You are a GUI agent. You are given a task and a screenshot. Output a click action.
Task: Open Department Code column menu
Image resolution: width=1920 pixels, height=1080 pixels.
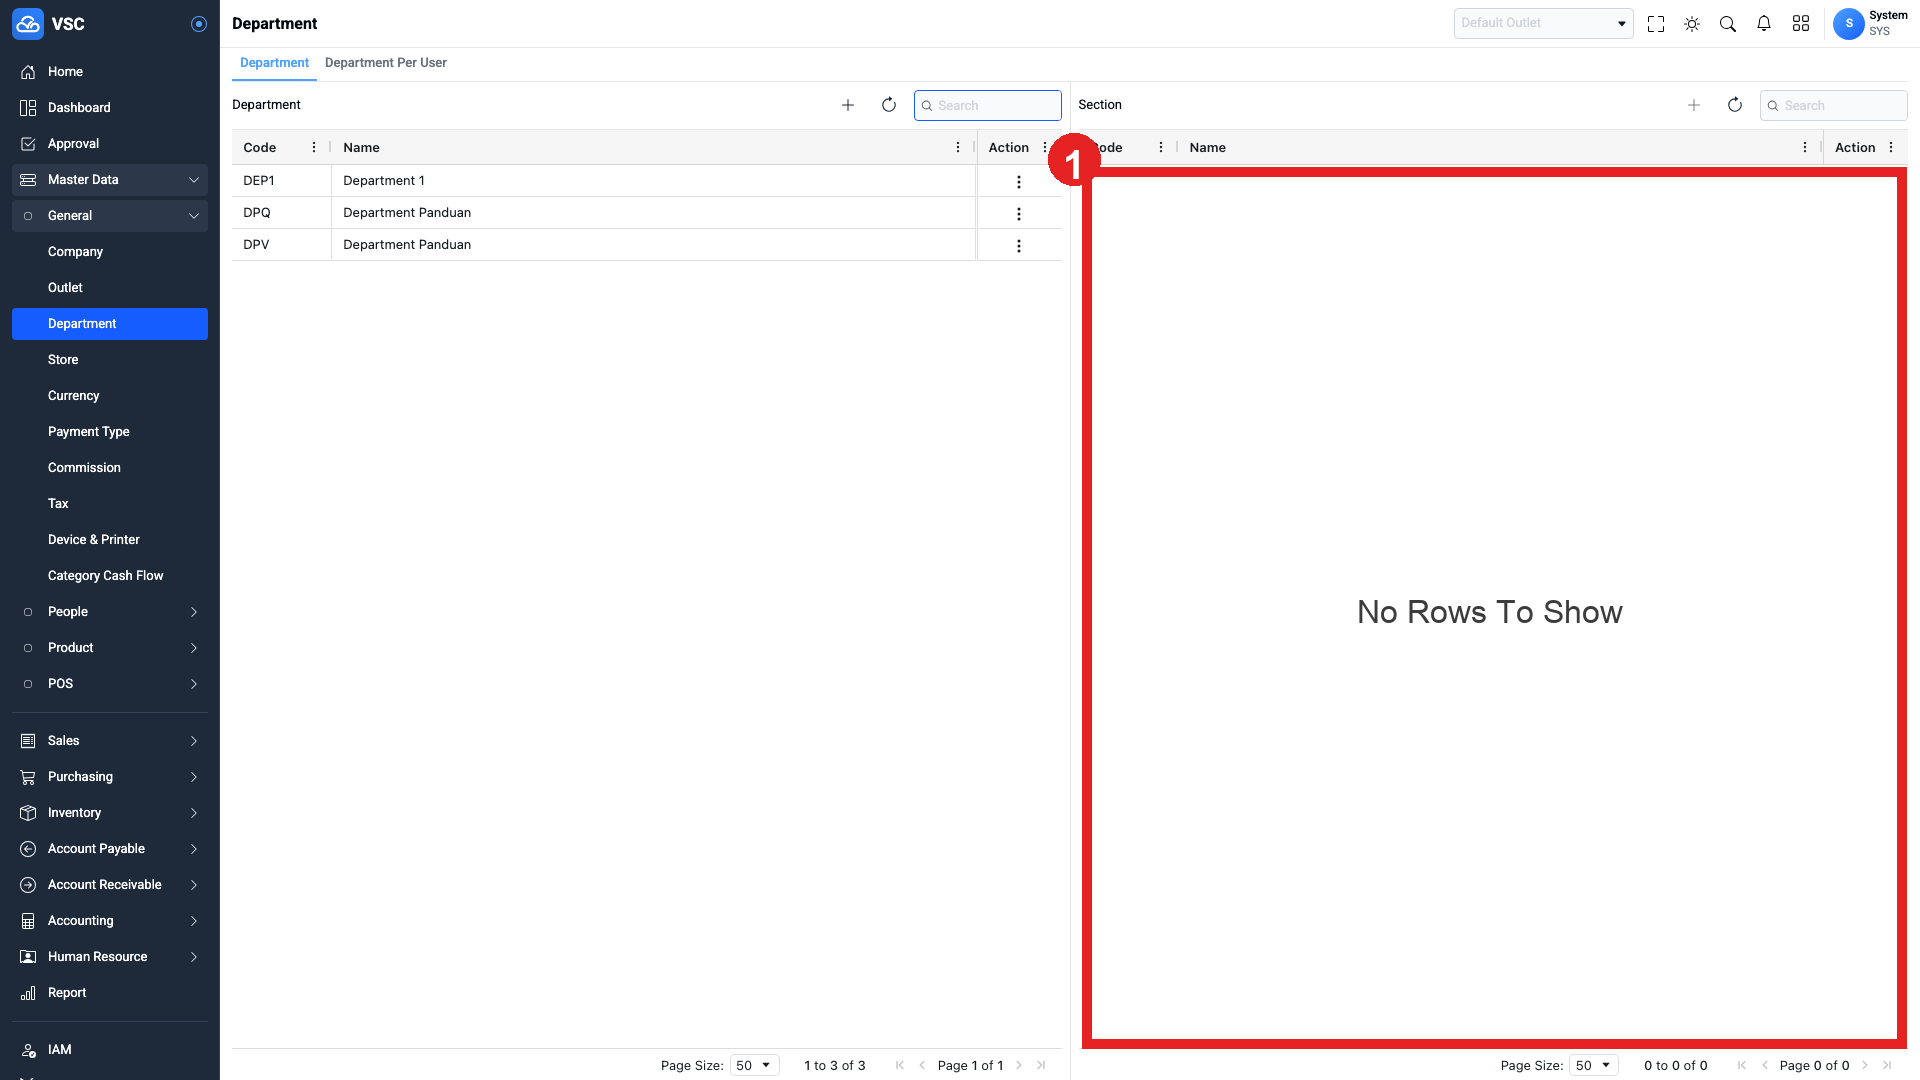314,148
